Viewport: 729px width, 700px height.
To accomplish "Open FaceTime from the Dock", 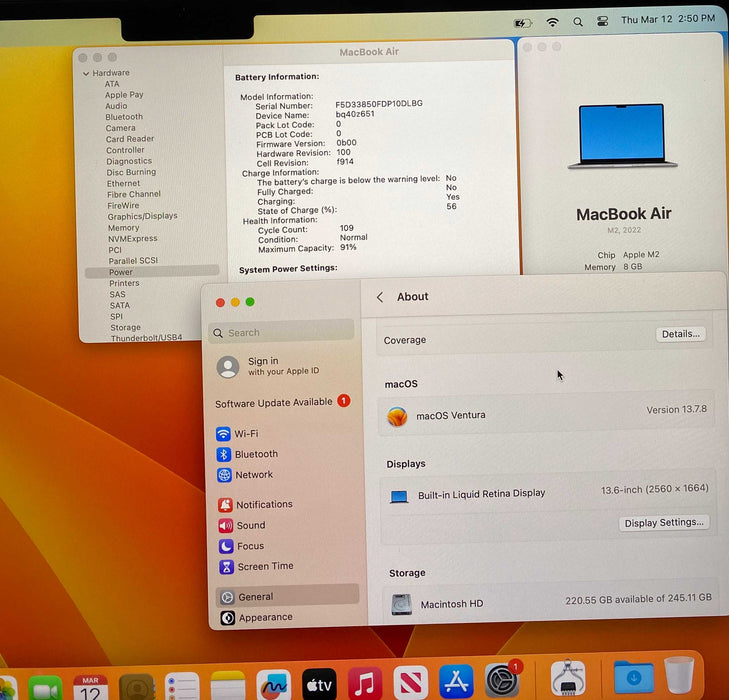I will (45, 688).
